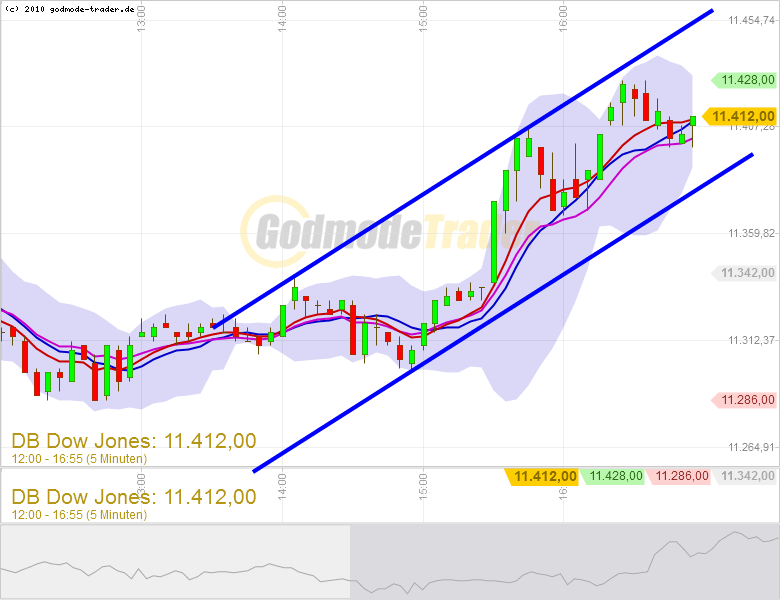Screen dimensions: 780x600
Task: Click the 12:00 - 16:55 caption below main chart
Action: [x=79, y=514]
